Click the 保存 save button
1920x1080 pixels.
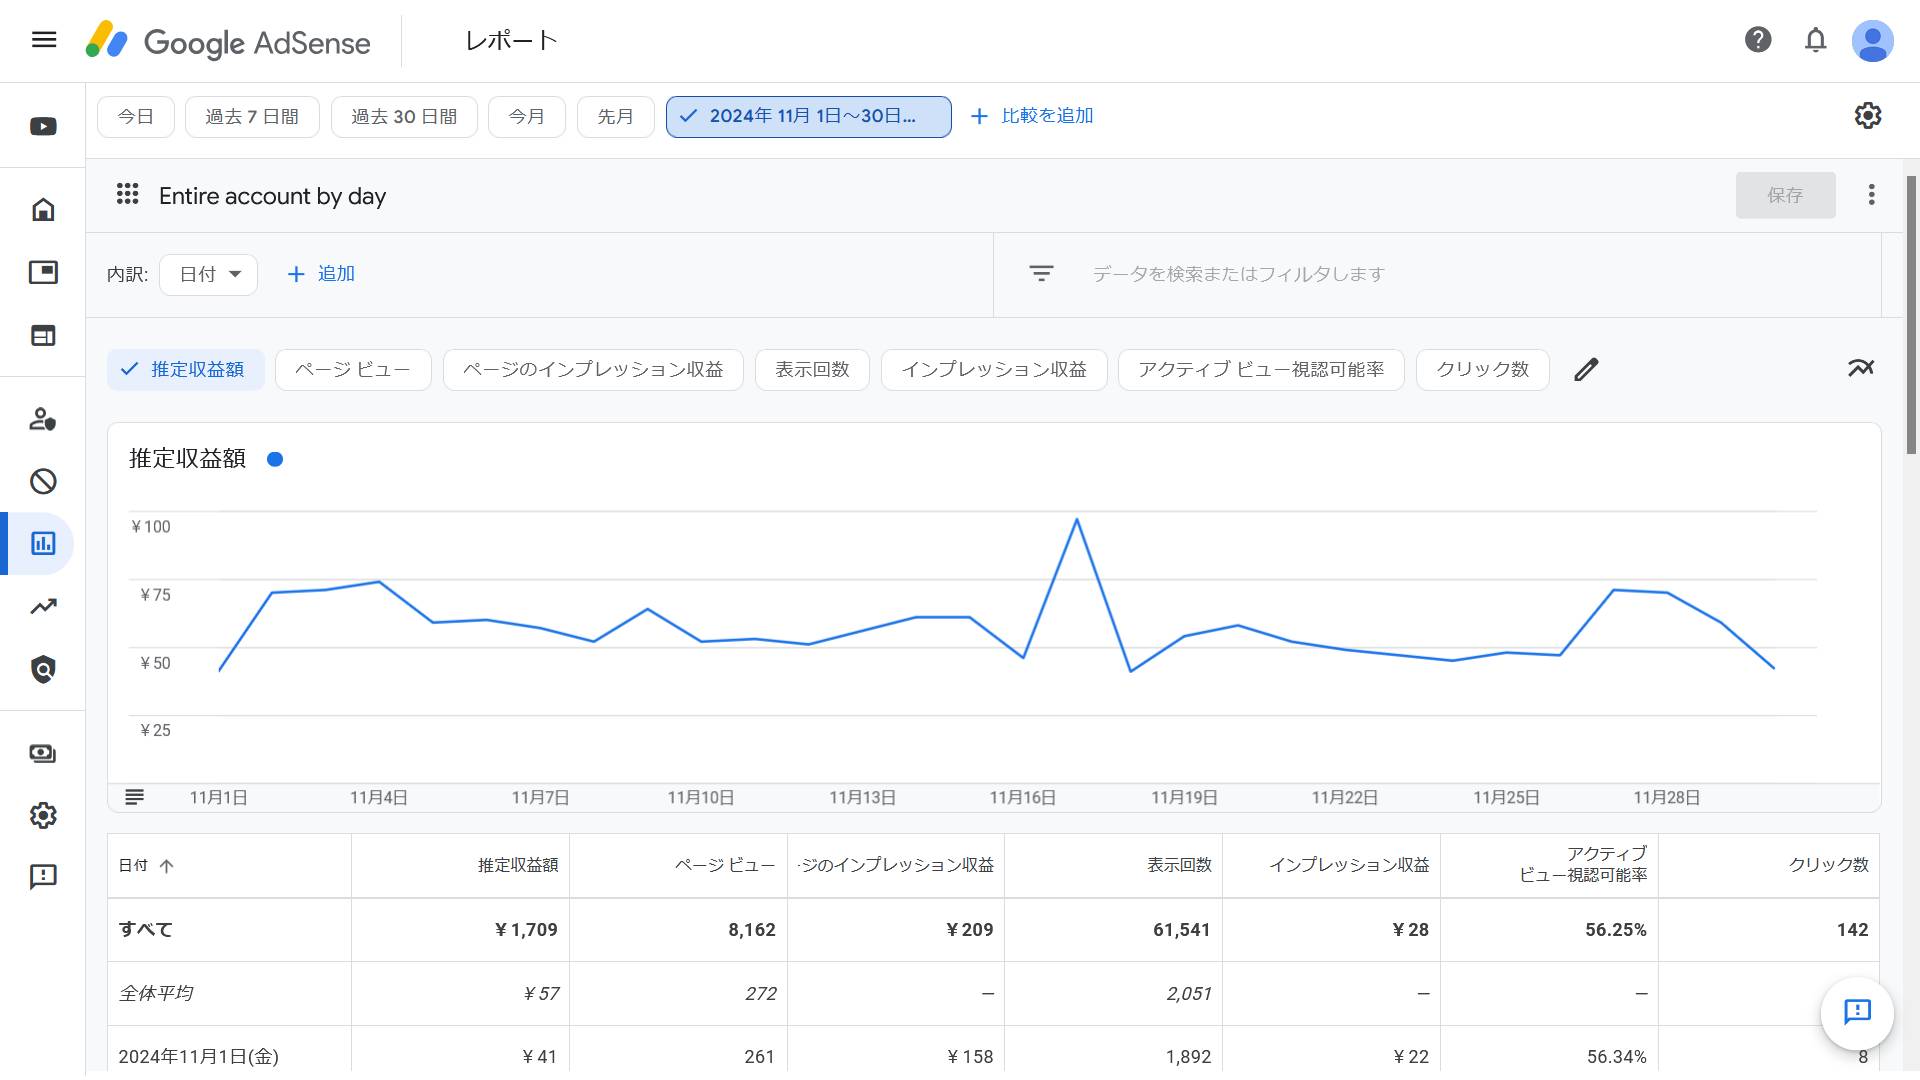click(x=1785, y=195)
